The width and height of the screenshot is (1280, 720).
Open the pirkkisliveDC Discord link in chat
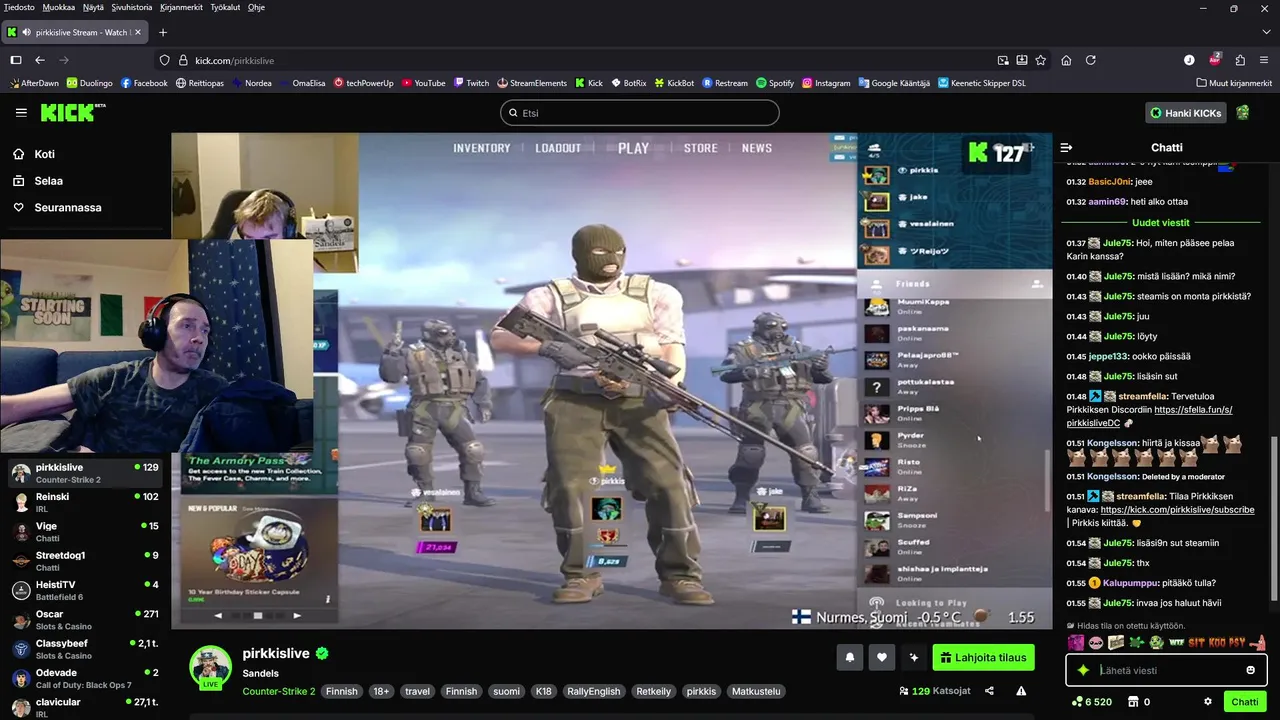click(1149, 416)
